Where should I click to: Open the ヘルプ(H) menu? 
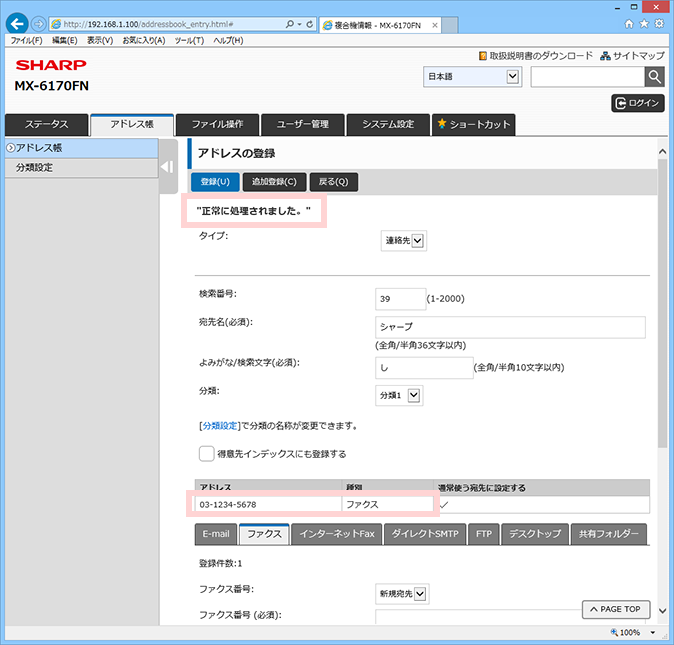[x=228, y=40]
